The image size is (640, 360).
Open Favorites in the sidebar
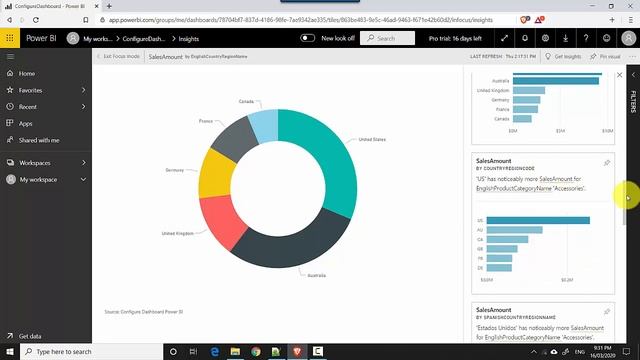tap(30, 90)
